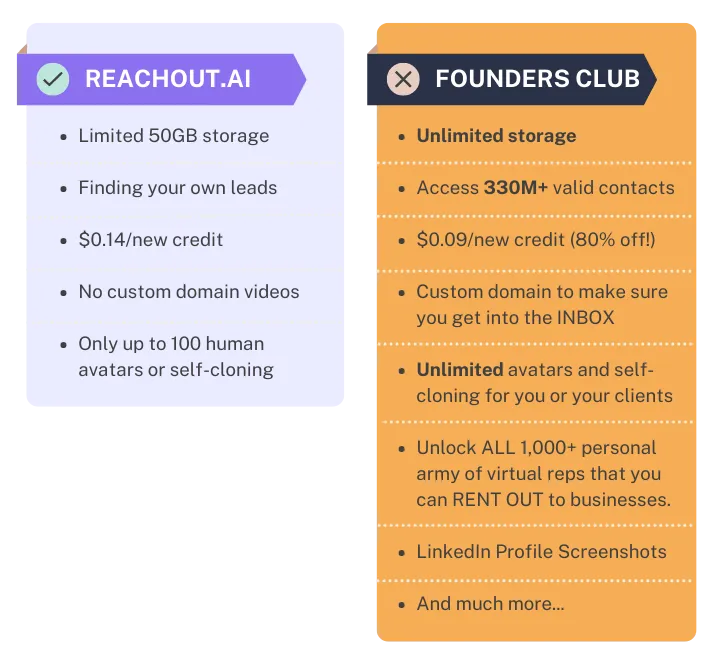The image size is (728, 664).
Task: Click the $0.09/new credit (80% off!) item
Action: [x=536, y=240]
